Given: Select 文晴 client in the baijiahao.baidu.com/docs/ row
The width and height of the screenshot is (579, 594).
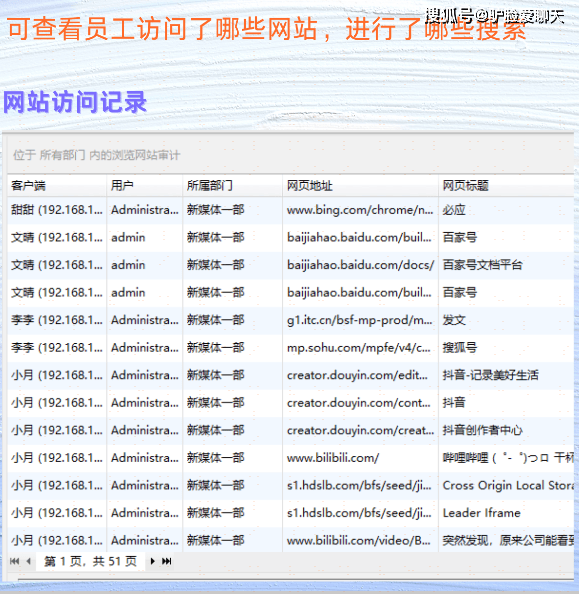Looking at the screenshot, I should click(x=57, y=265).
